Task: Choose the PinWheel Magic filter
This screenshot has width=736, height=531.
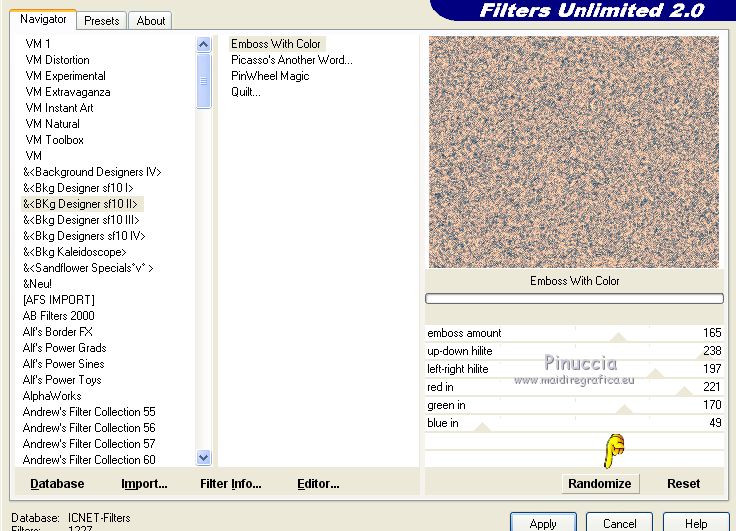Action: 270,76
